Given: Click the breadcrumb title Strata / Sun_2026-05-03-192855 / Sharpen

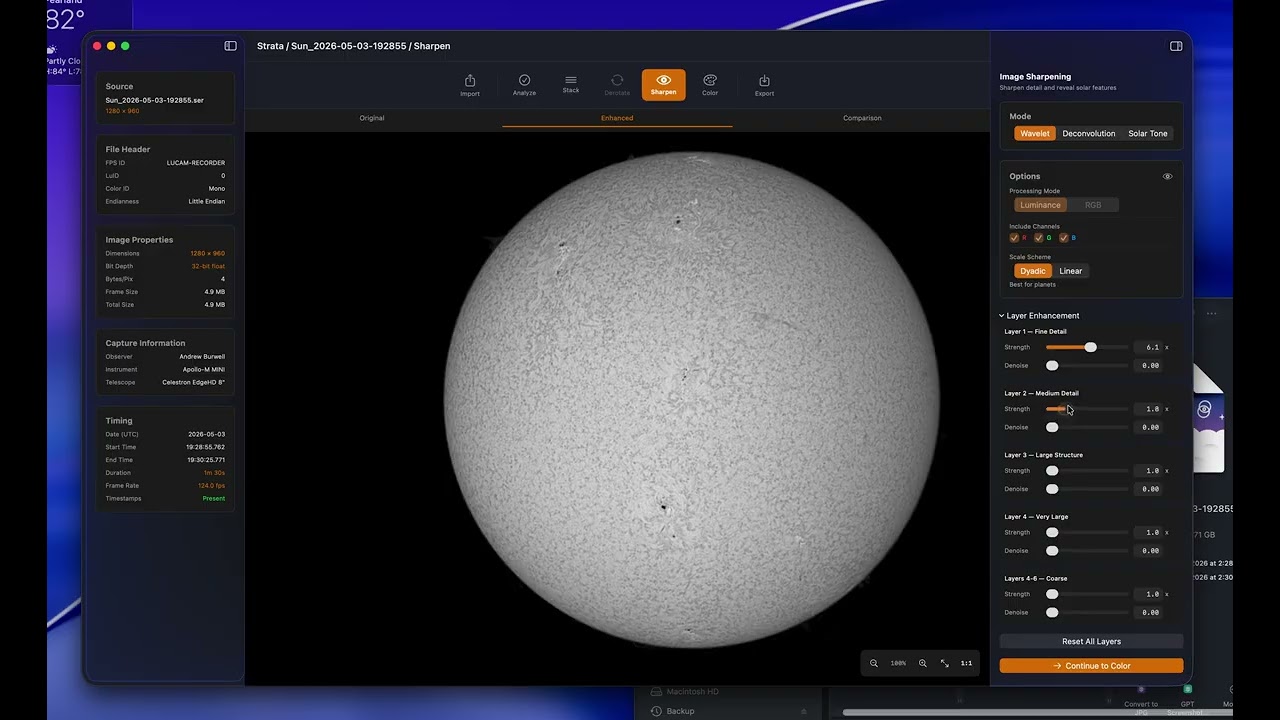Looking at the screenshot, I should click(353, 46).
